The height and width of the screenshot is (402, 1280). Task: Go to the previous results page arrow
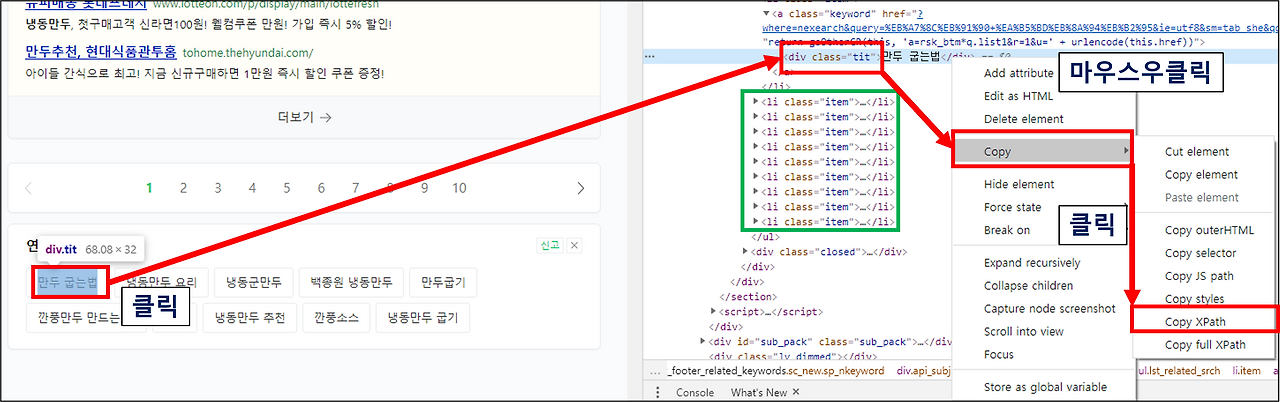[x=28, y=188]
